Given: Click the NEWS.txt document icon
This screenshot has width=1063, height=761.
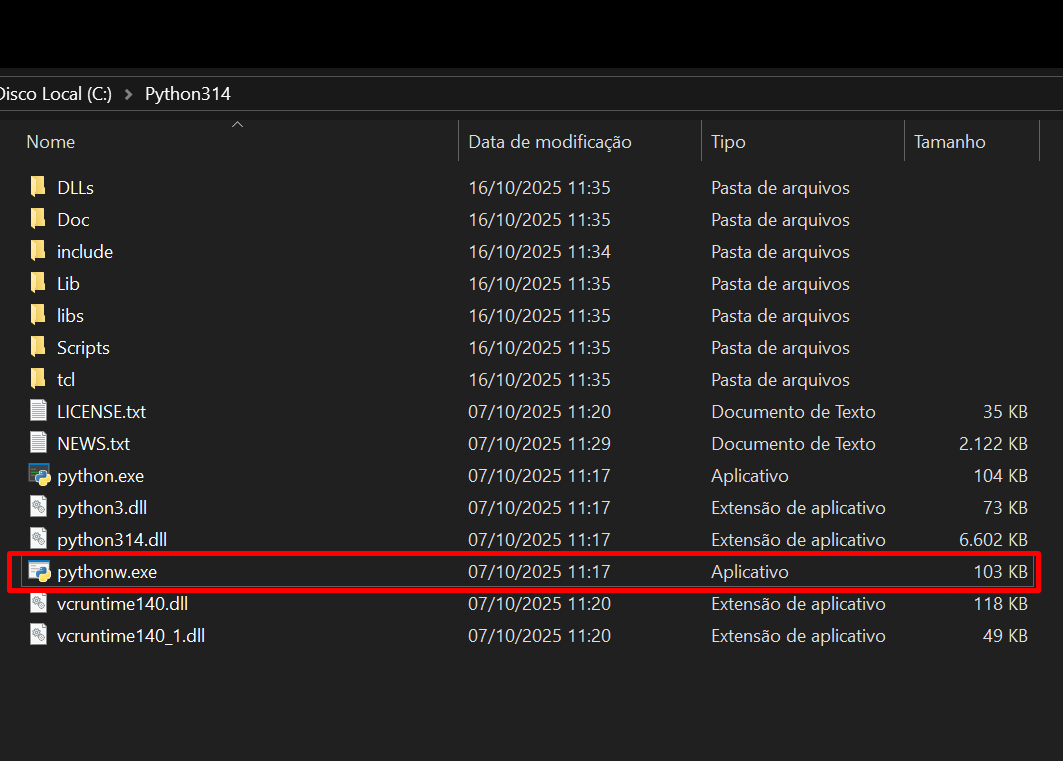Looking at the screenshot, I should coord(39,443).
